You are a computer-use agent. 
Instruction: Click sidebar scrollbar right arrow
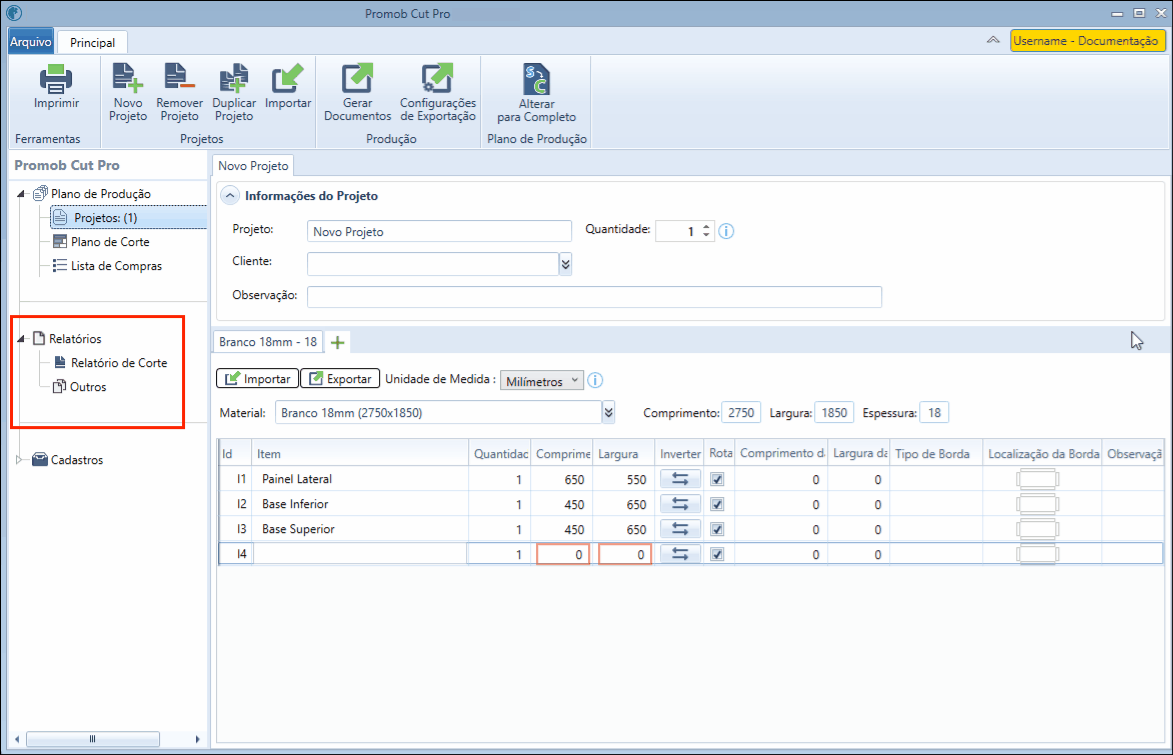click(x=197, y=739)
